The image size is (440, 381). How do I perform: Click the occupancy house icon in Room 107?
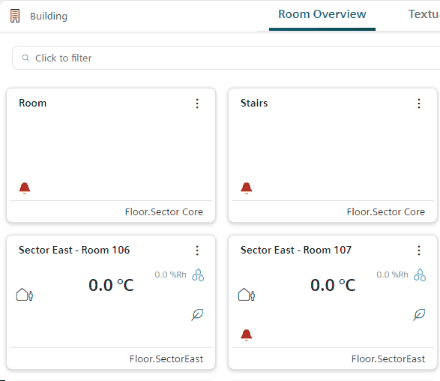pyautogui.click(x=247, y=295)
